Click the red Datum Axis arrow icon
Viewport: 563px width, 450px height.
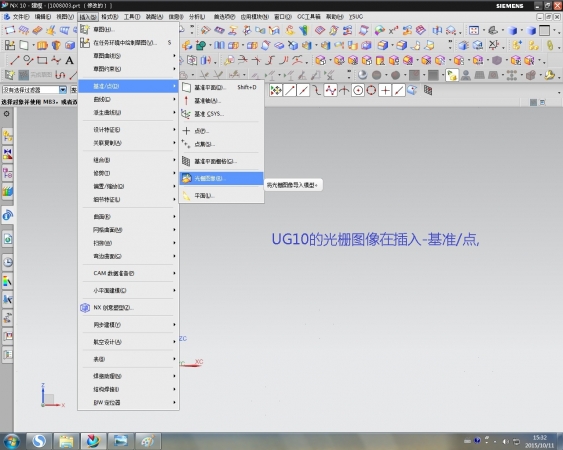click(x=186, y=101)
